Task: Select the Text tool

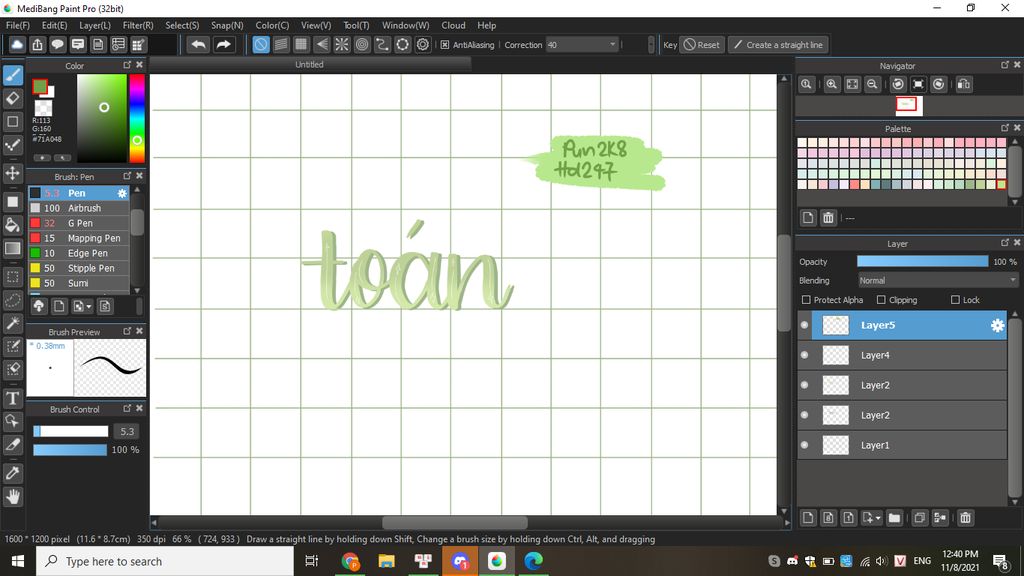Action: [13, 398]
